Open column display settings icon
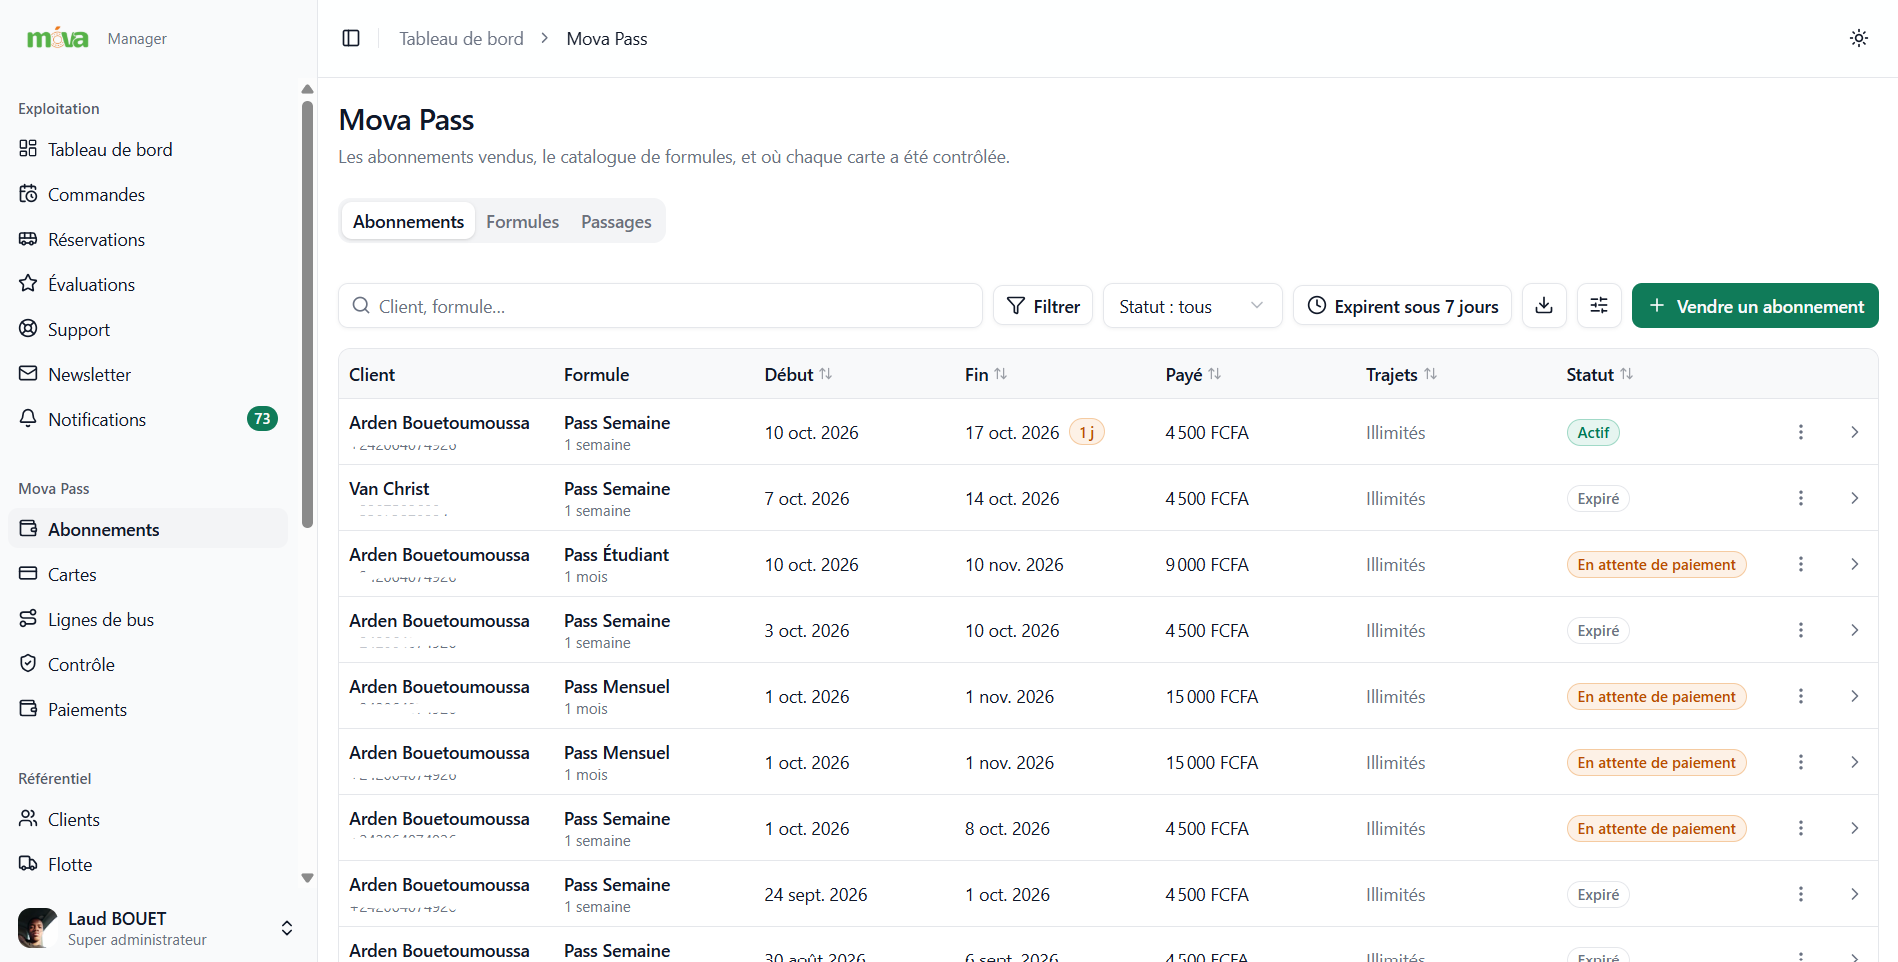The height and width of the screenshot is (962, 1898). (x=1599, y=305)
